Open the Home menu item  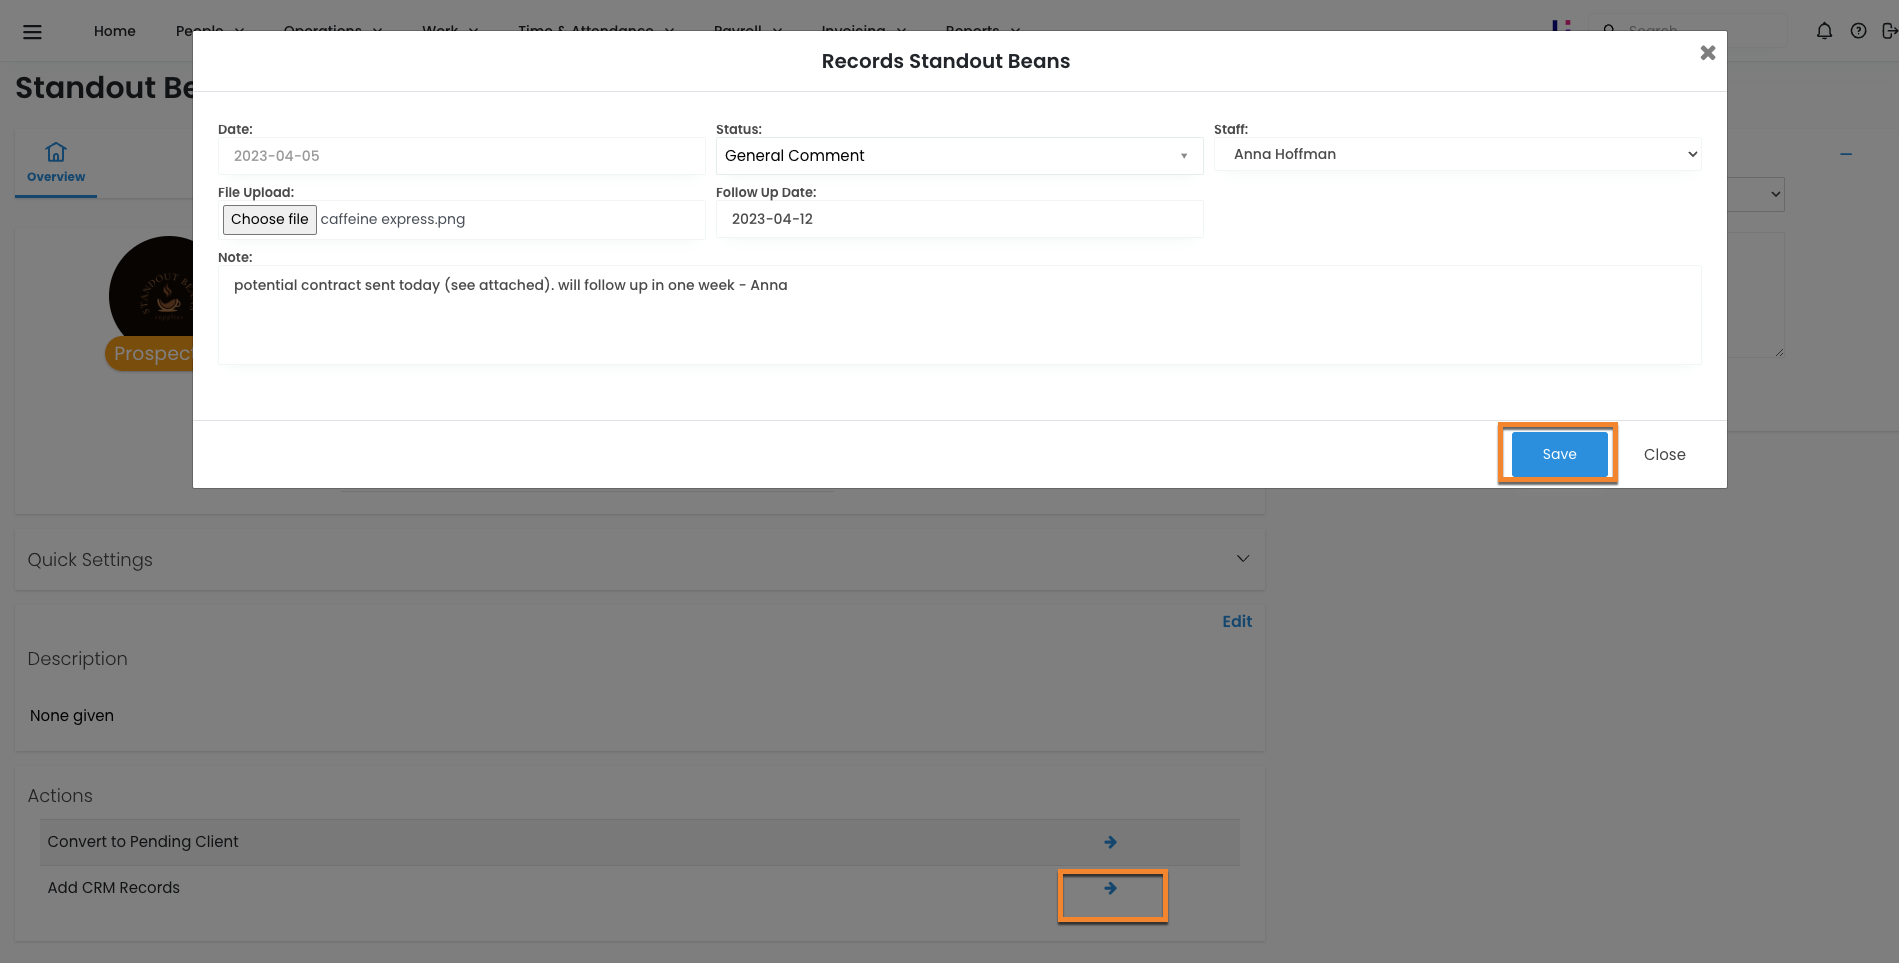tap(115, 31)
